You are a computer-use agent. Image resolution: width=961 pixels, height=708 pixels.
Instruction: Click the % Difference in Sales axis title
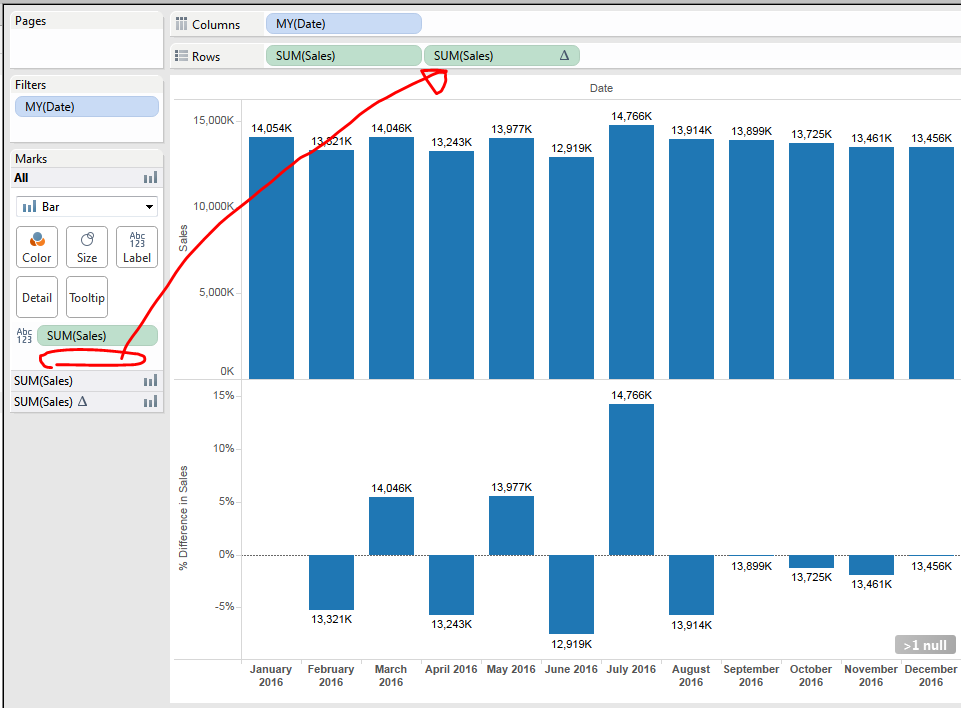coord(183,518)
